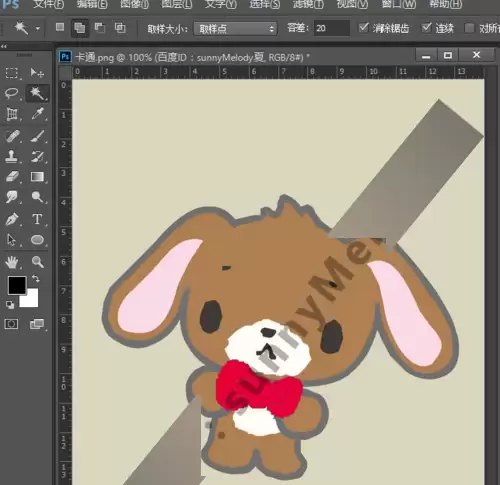
Task: Open the 图层(L) menu
Action: coord(177,4)
